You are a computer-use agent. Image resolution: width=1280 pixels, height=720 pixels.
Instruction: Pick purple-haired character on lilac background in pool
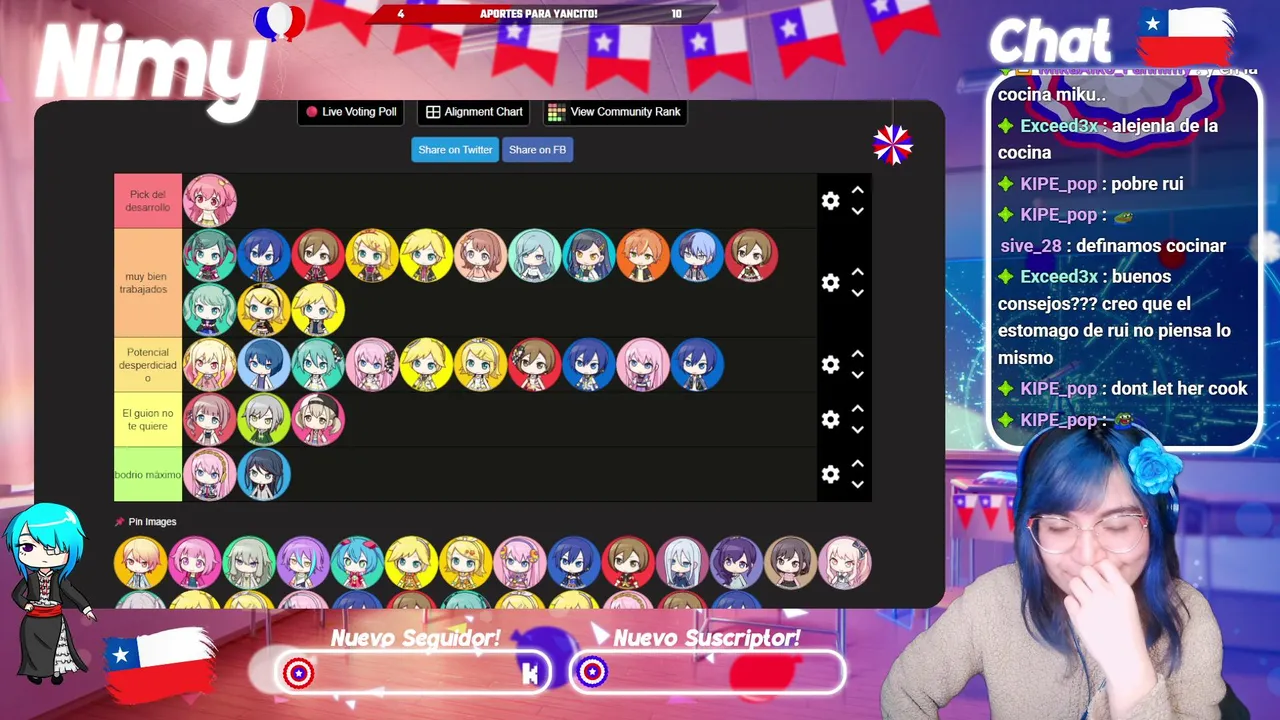pos(302,563)
